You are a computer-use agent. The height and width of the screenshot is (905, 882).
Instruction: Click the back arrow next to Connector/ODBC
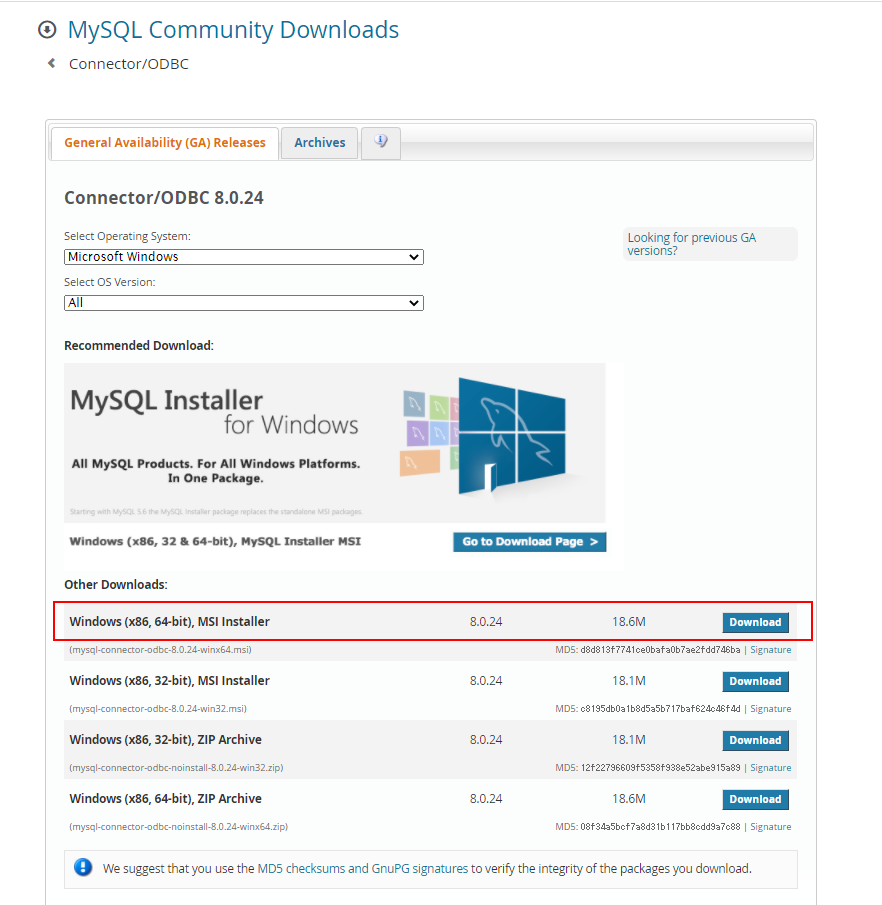tap(51, 64)
